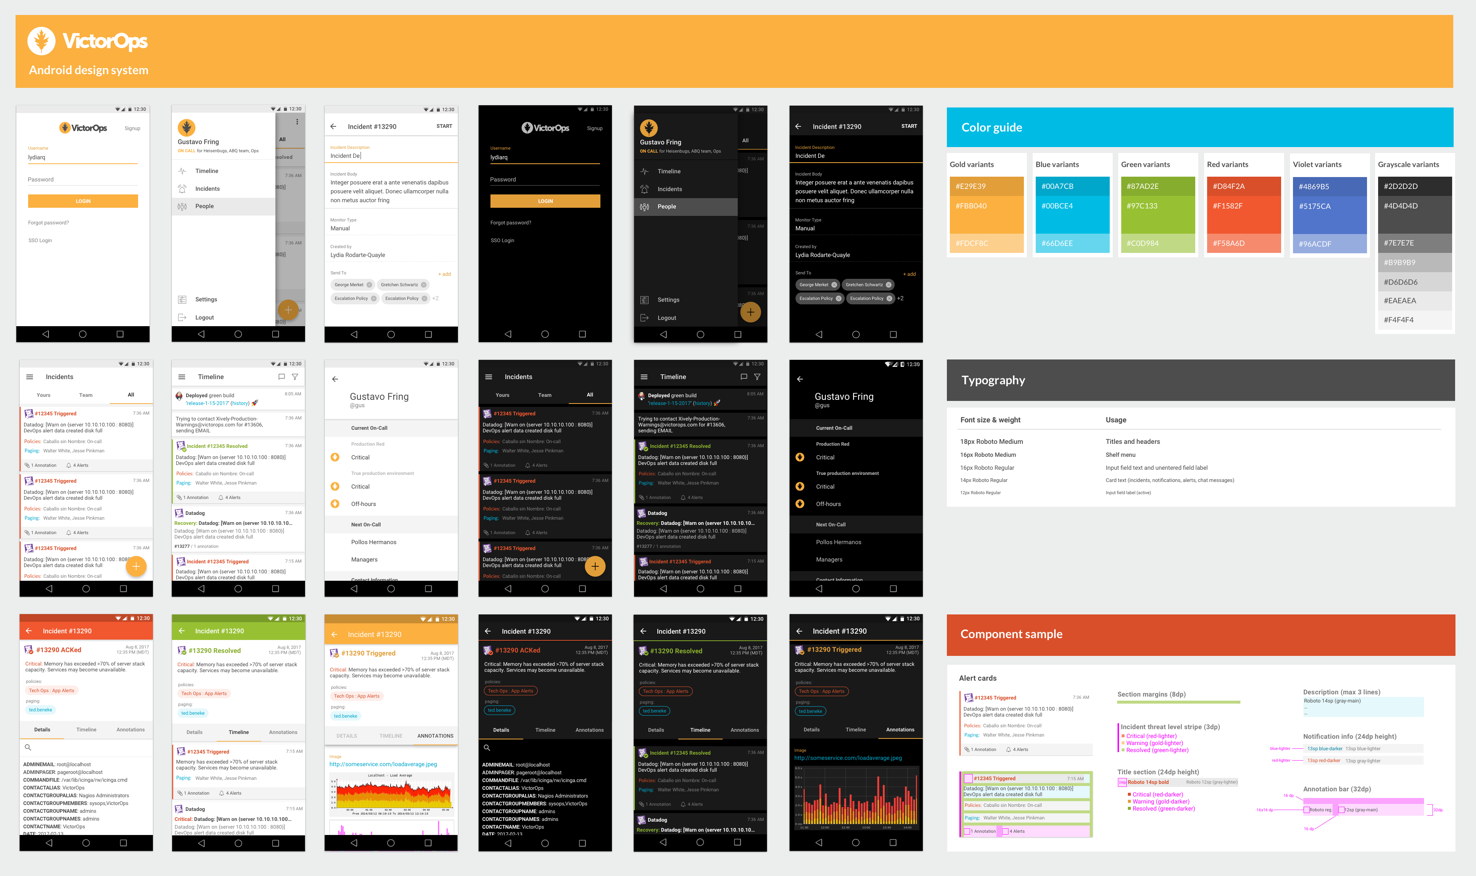Tap filter funnel icon in light Timeline header

click(295, 377)
